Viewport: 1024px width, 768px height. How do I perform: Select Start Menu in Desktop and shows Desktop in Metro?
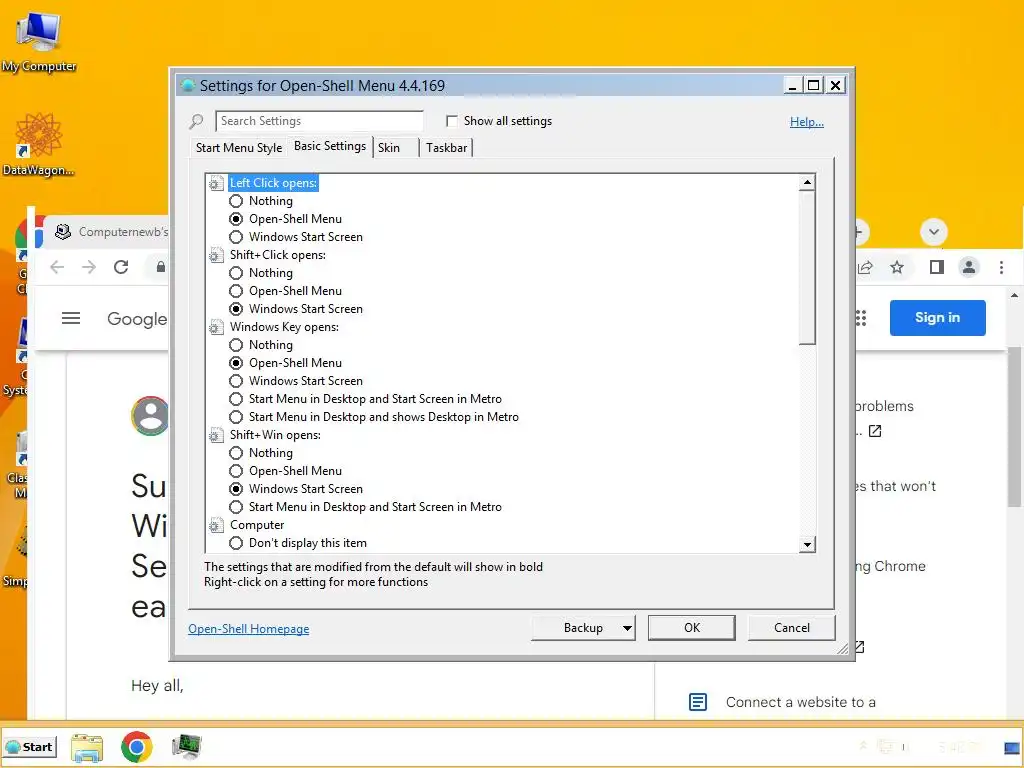pos(236,417)
